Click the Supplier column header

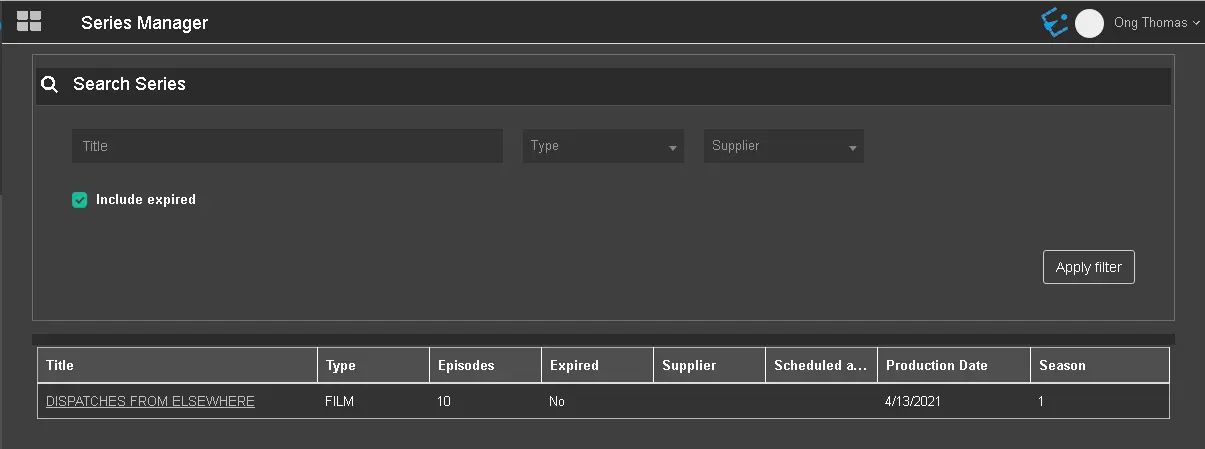coord(689,365)
